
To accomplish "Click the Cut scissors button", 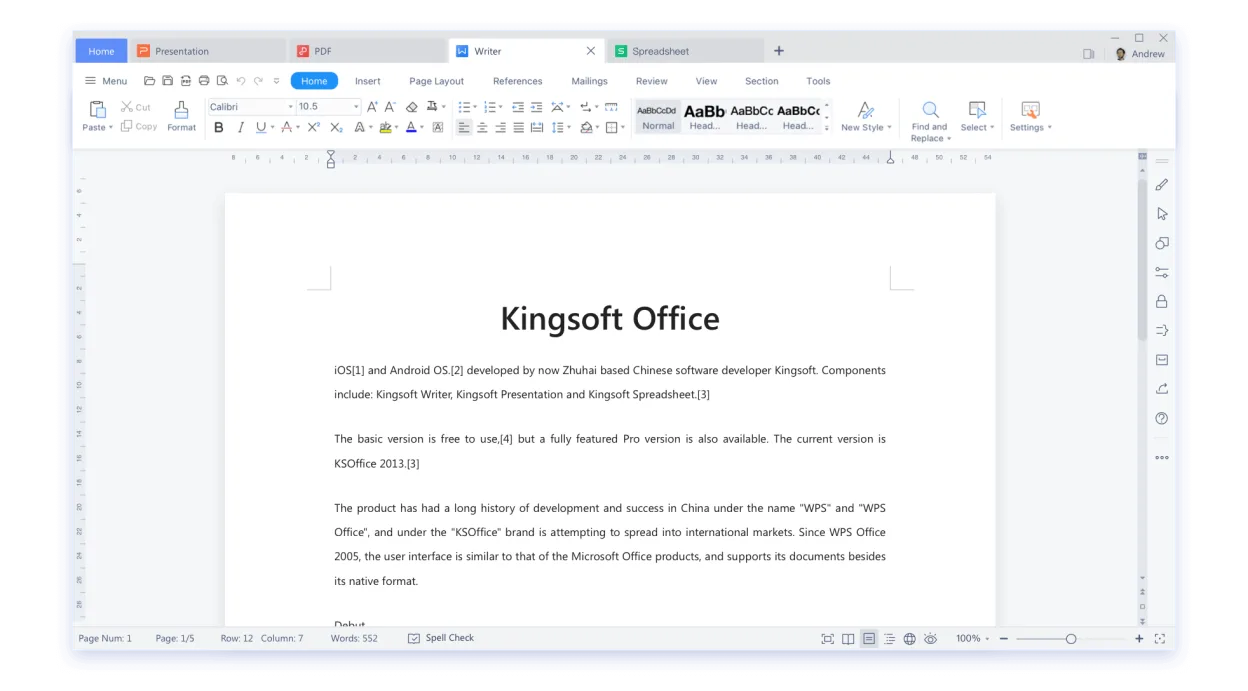I will 136,107.
